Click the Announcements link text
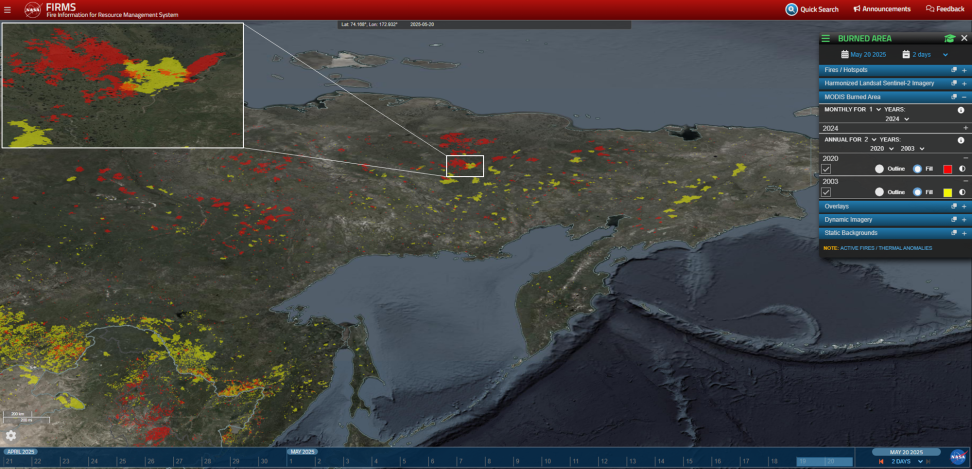Screen dimensions: 972x469 pos(886,9)
